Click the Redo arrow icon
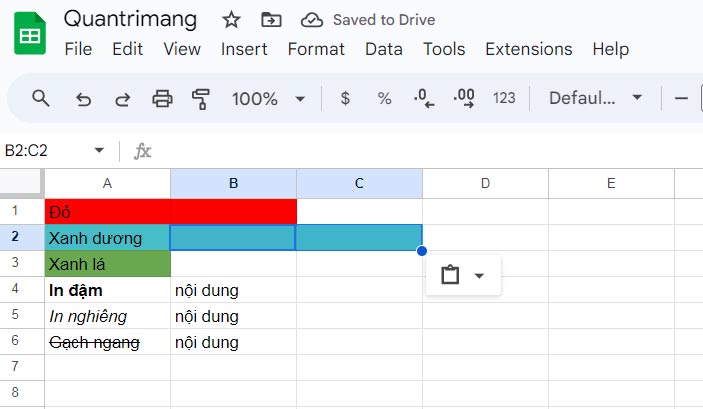The image size is (703, 409). point(122,98)
